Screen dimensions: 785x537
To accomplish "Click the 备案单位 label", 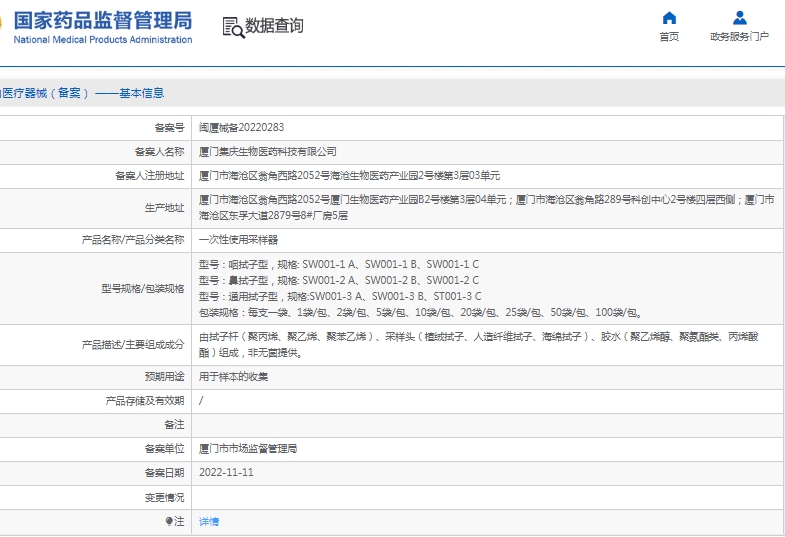I will click(x=164, y=448).
